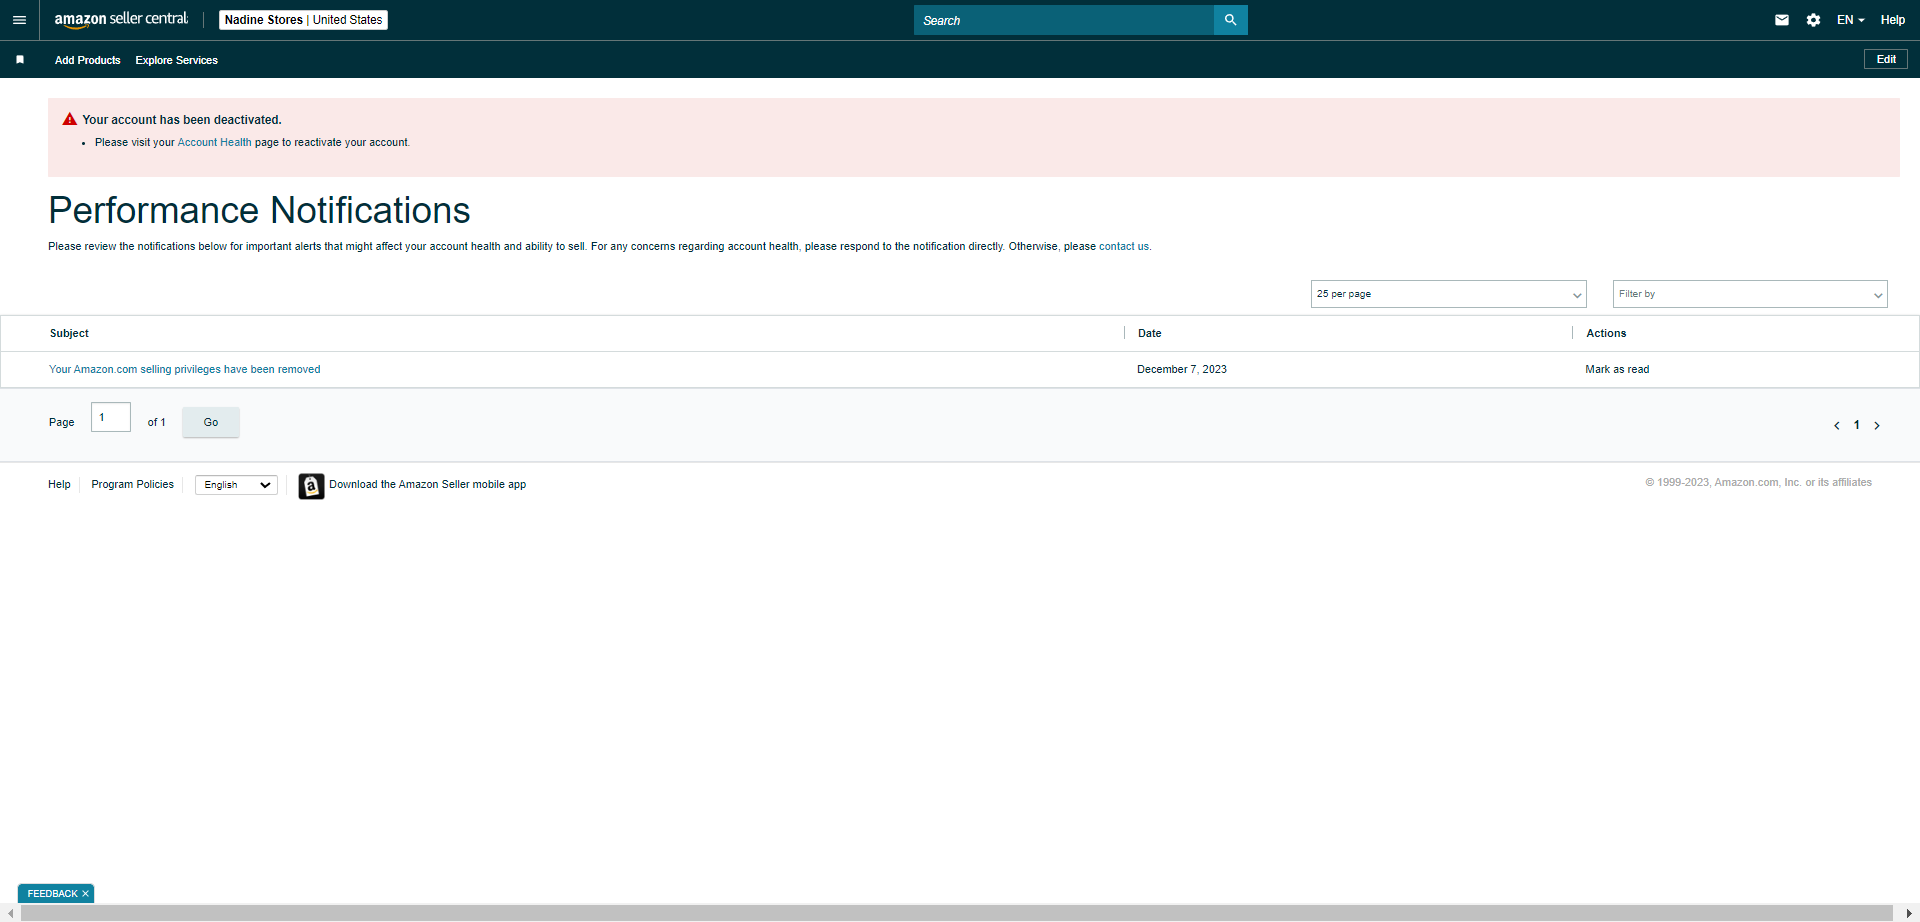This screenshot has height=922, width=1920.
Task: Click the Subject column header
Action: (69, 333)
